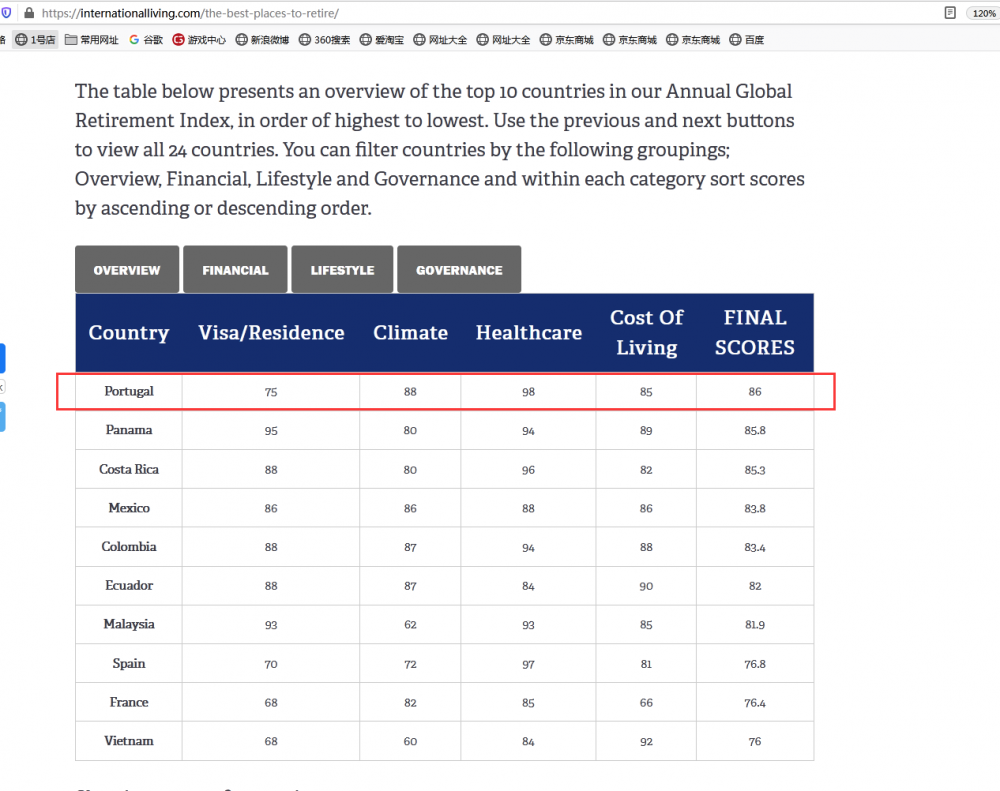The height and width of the screenshot is (791, 1000).
Task: Click the France country cell
Action: [129, 702]
